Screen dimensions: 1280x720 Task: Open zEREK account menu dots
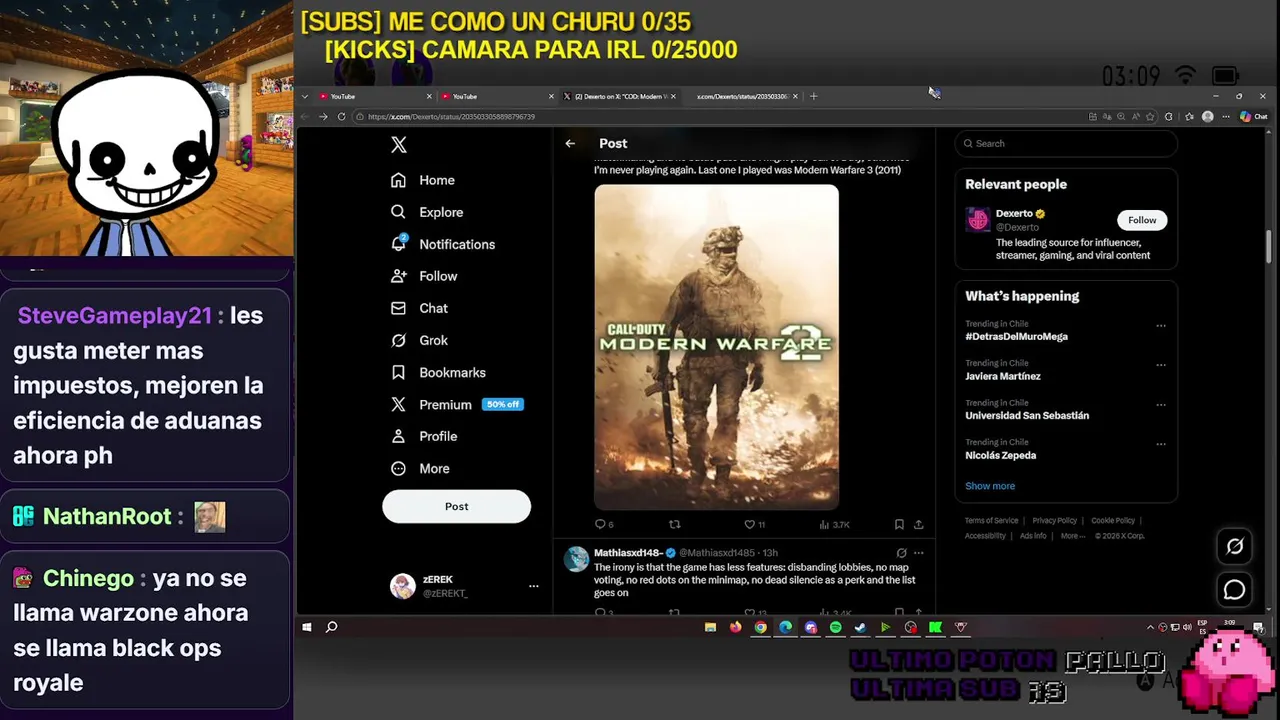click(533, 586)
